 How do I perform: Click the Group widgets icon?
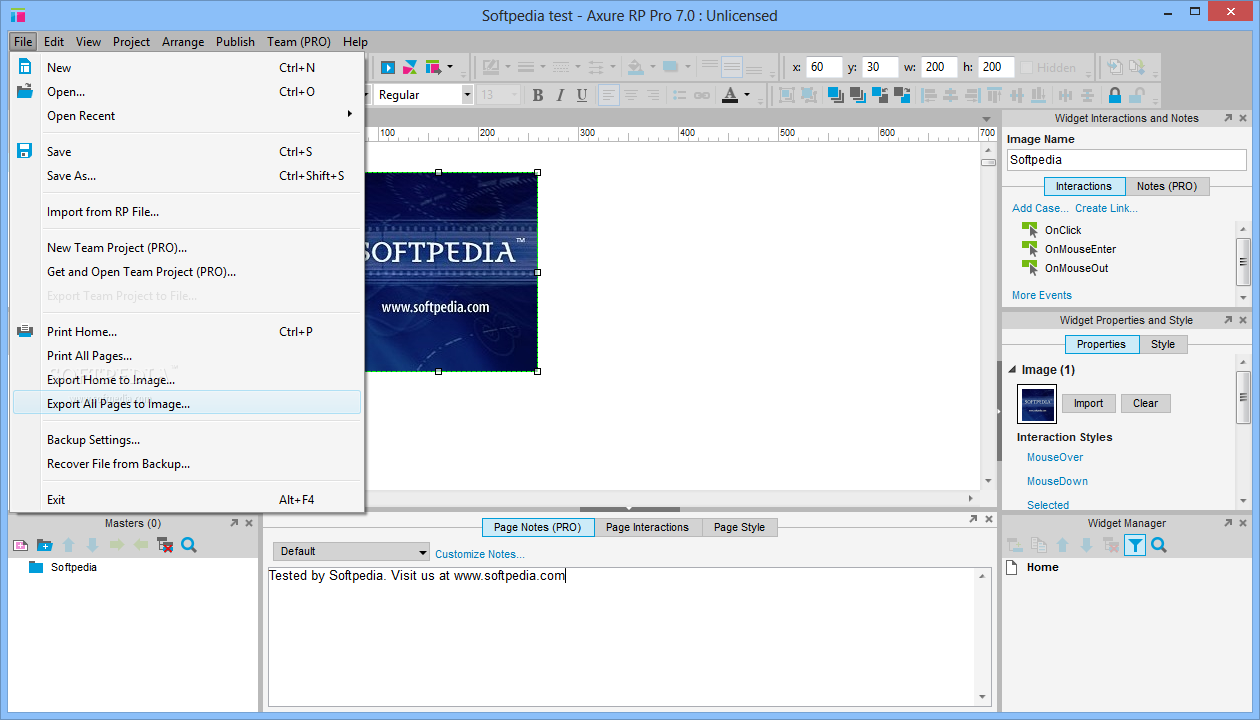[x=786, y=95]
